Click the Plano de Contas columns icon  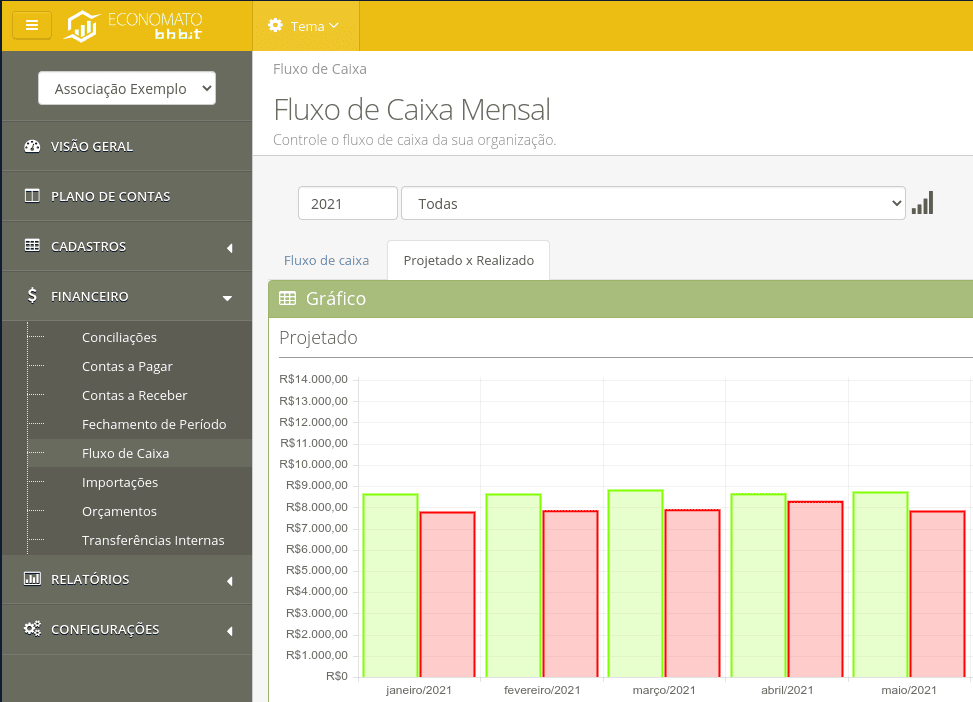click(x=32, y=196)
